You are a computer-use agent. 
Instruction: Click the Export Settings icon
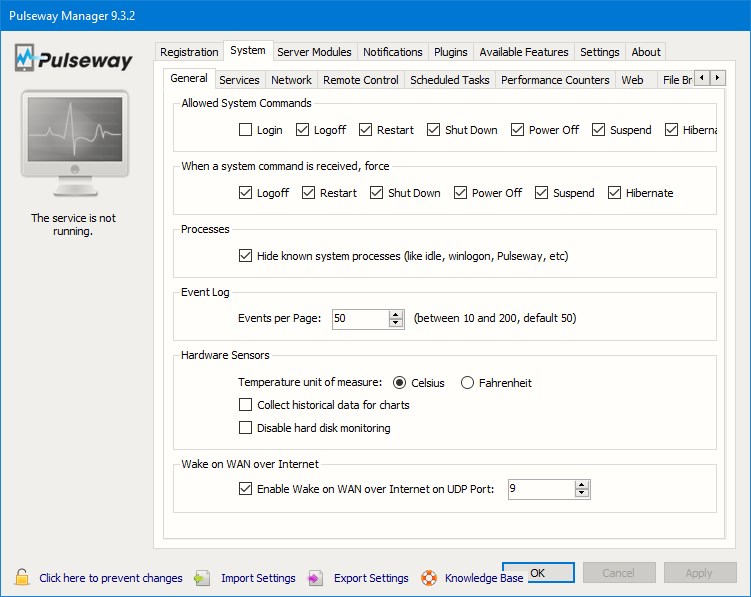[315, 577]
